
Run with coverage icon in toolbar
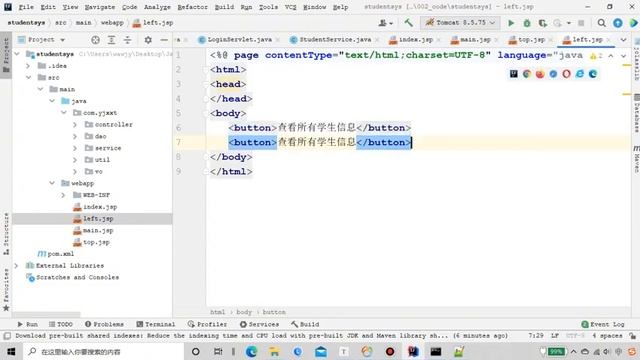pyautogui.click(x=542, y=23)
